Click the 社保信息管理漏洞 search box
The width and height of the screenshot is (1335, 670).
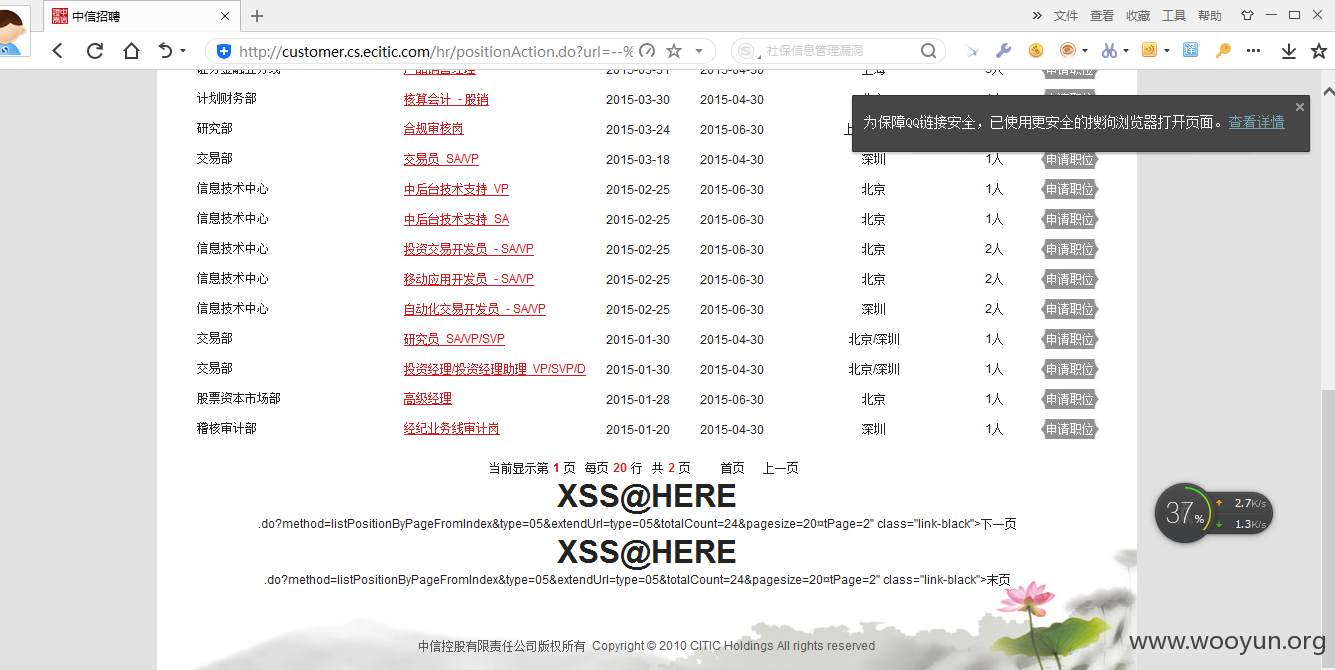tap(838, 51)
